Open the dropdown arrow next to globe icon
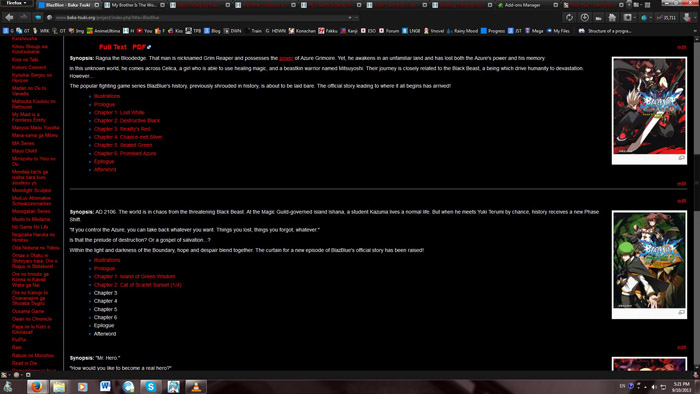The width and height of the screenshot is (700, 394). coord(650,18)
